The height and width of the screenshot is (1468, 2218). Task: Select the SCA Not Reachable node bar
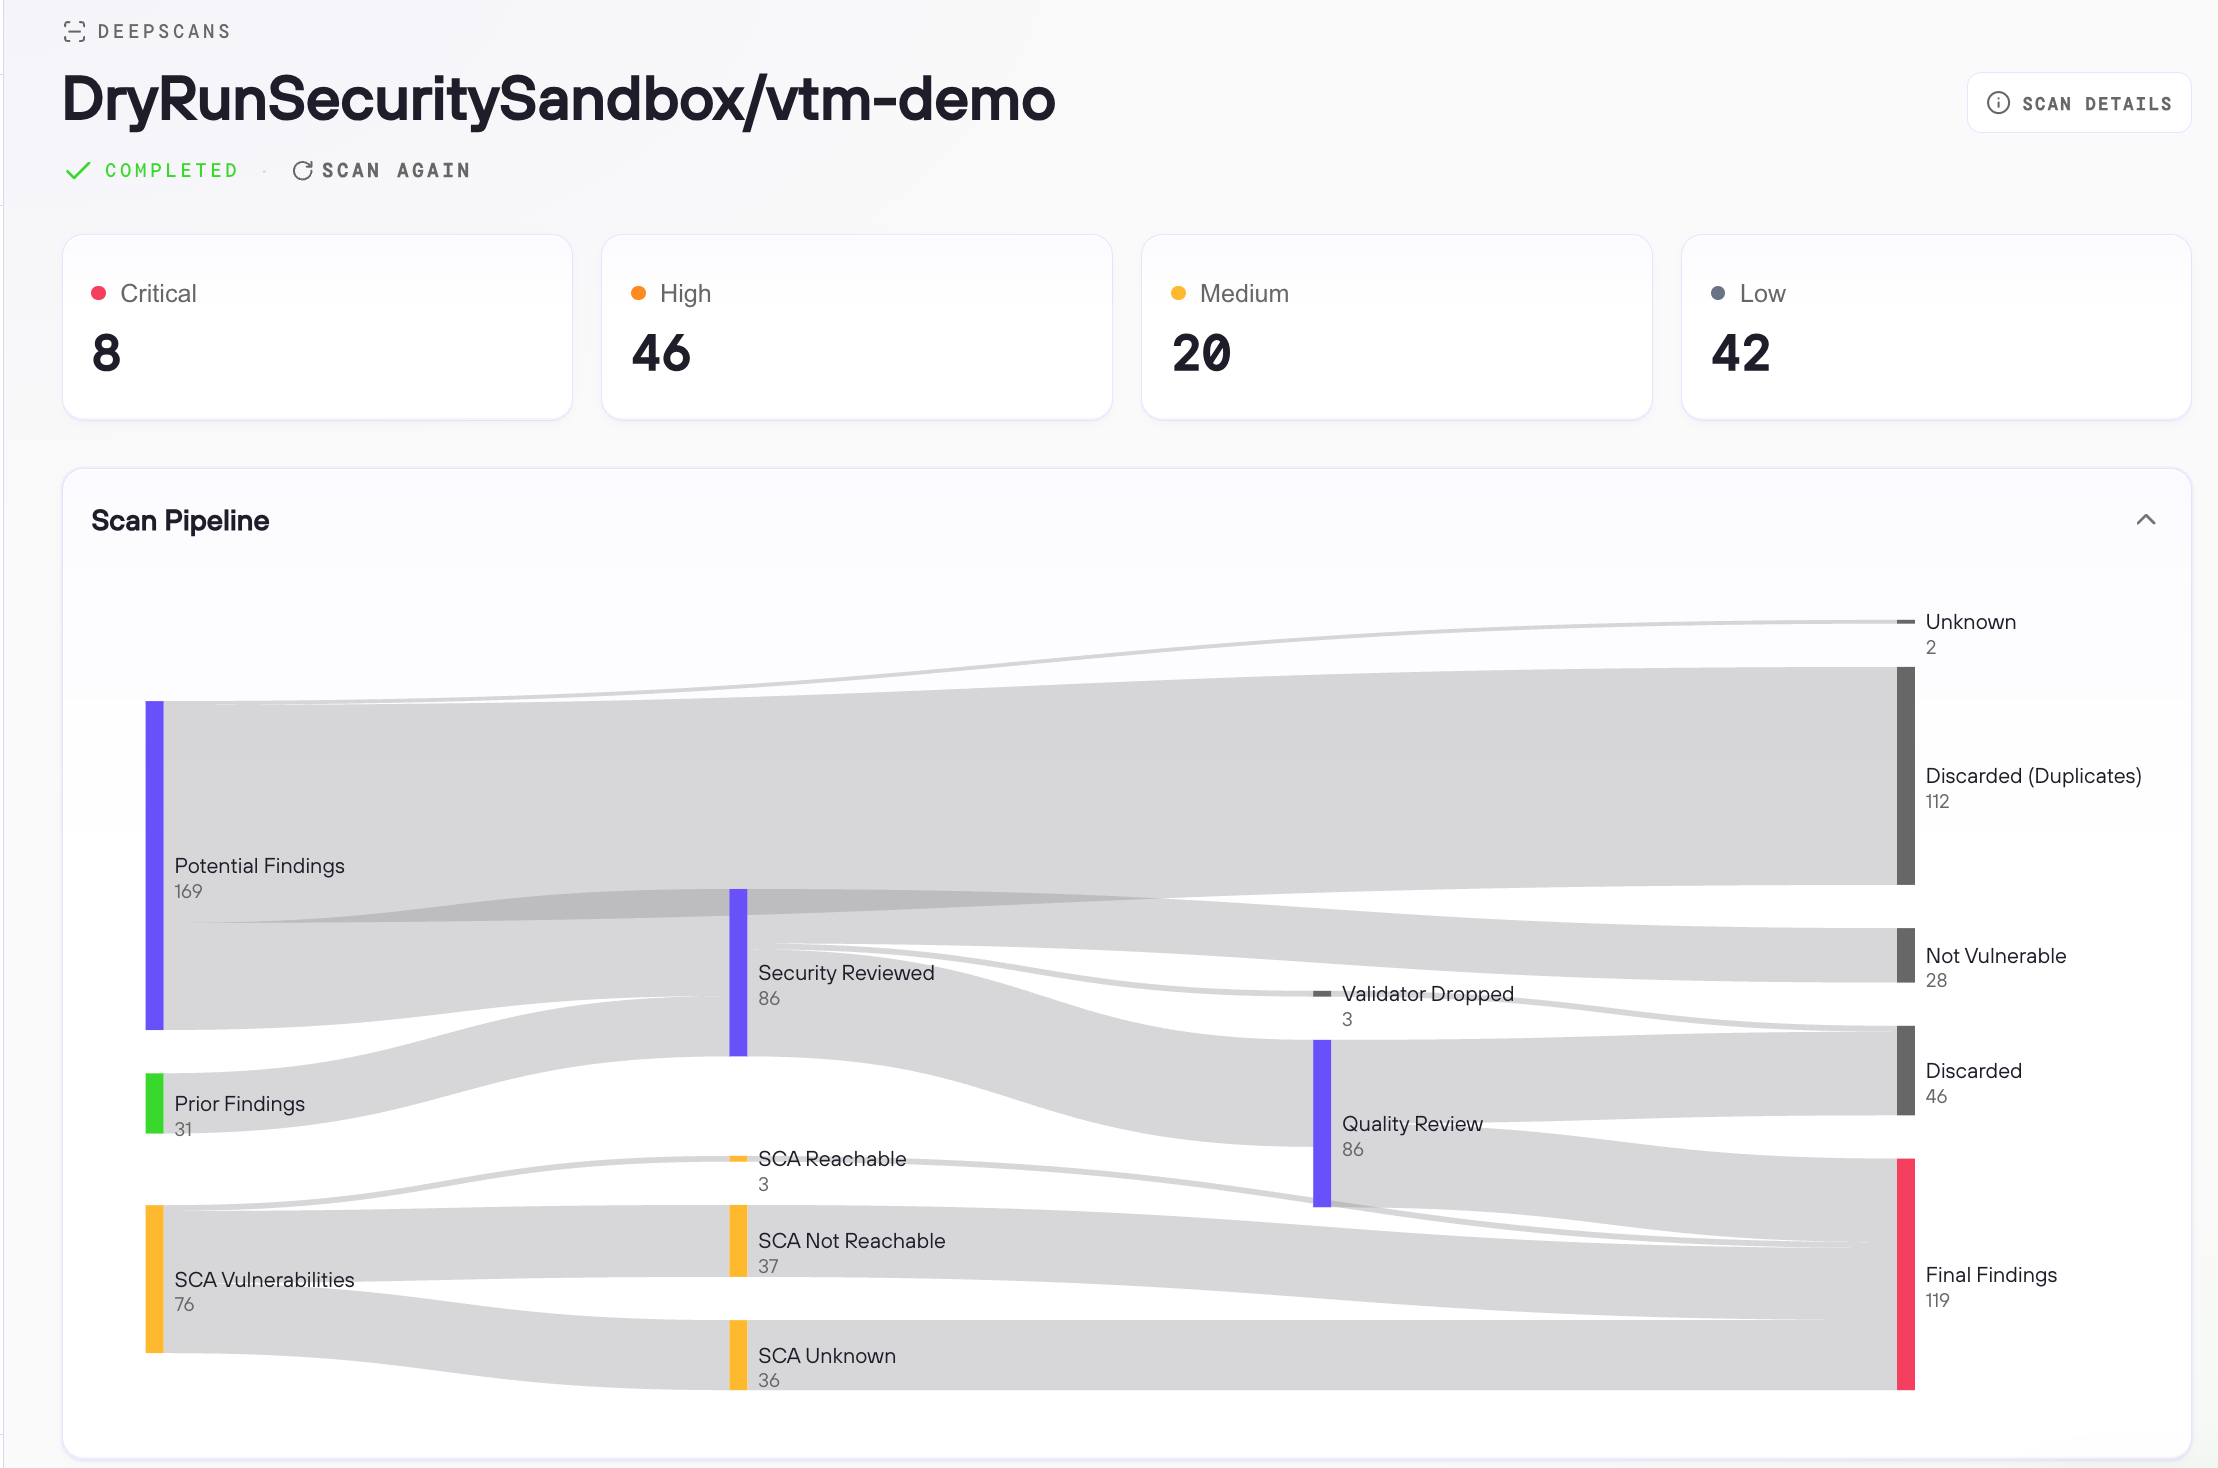click(738, 1241)
